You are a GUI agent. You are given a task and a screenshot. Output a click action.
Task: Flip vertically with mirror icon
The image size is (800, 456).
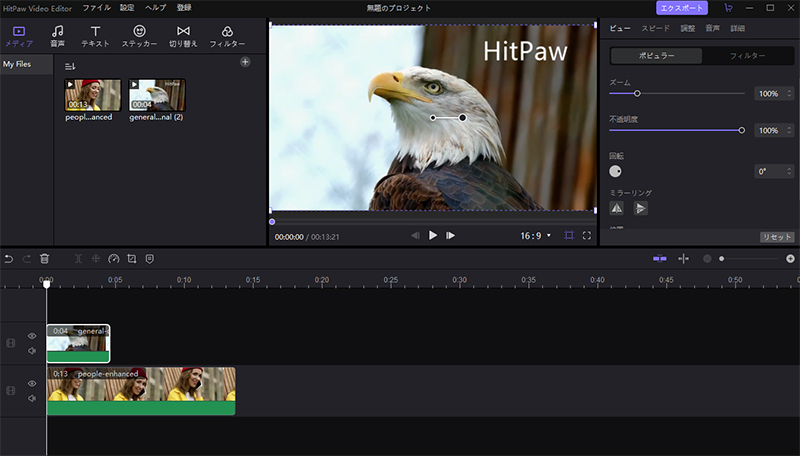640,208
